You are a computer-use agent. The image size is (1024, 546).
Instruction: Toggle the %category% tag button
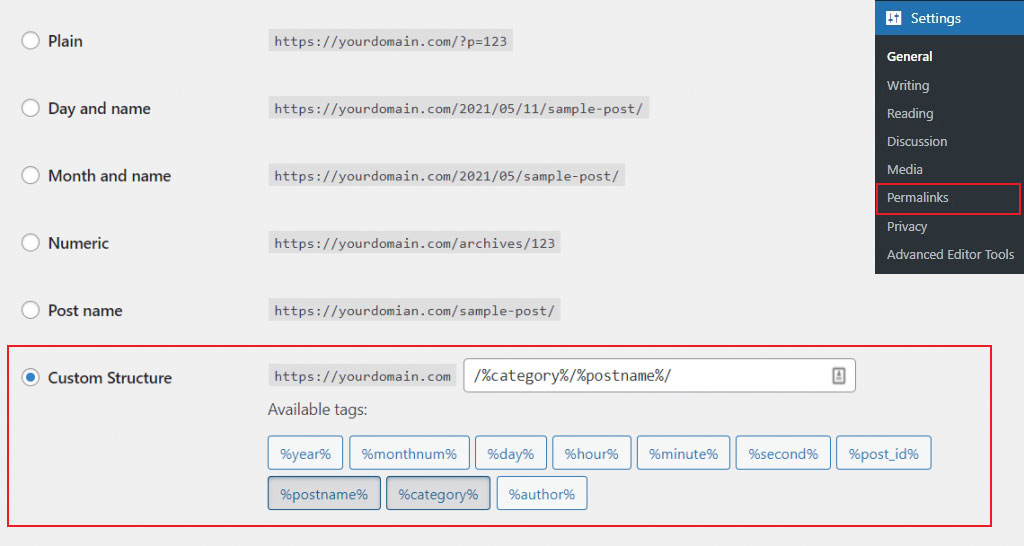pos(438,494)
